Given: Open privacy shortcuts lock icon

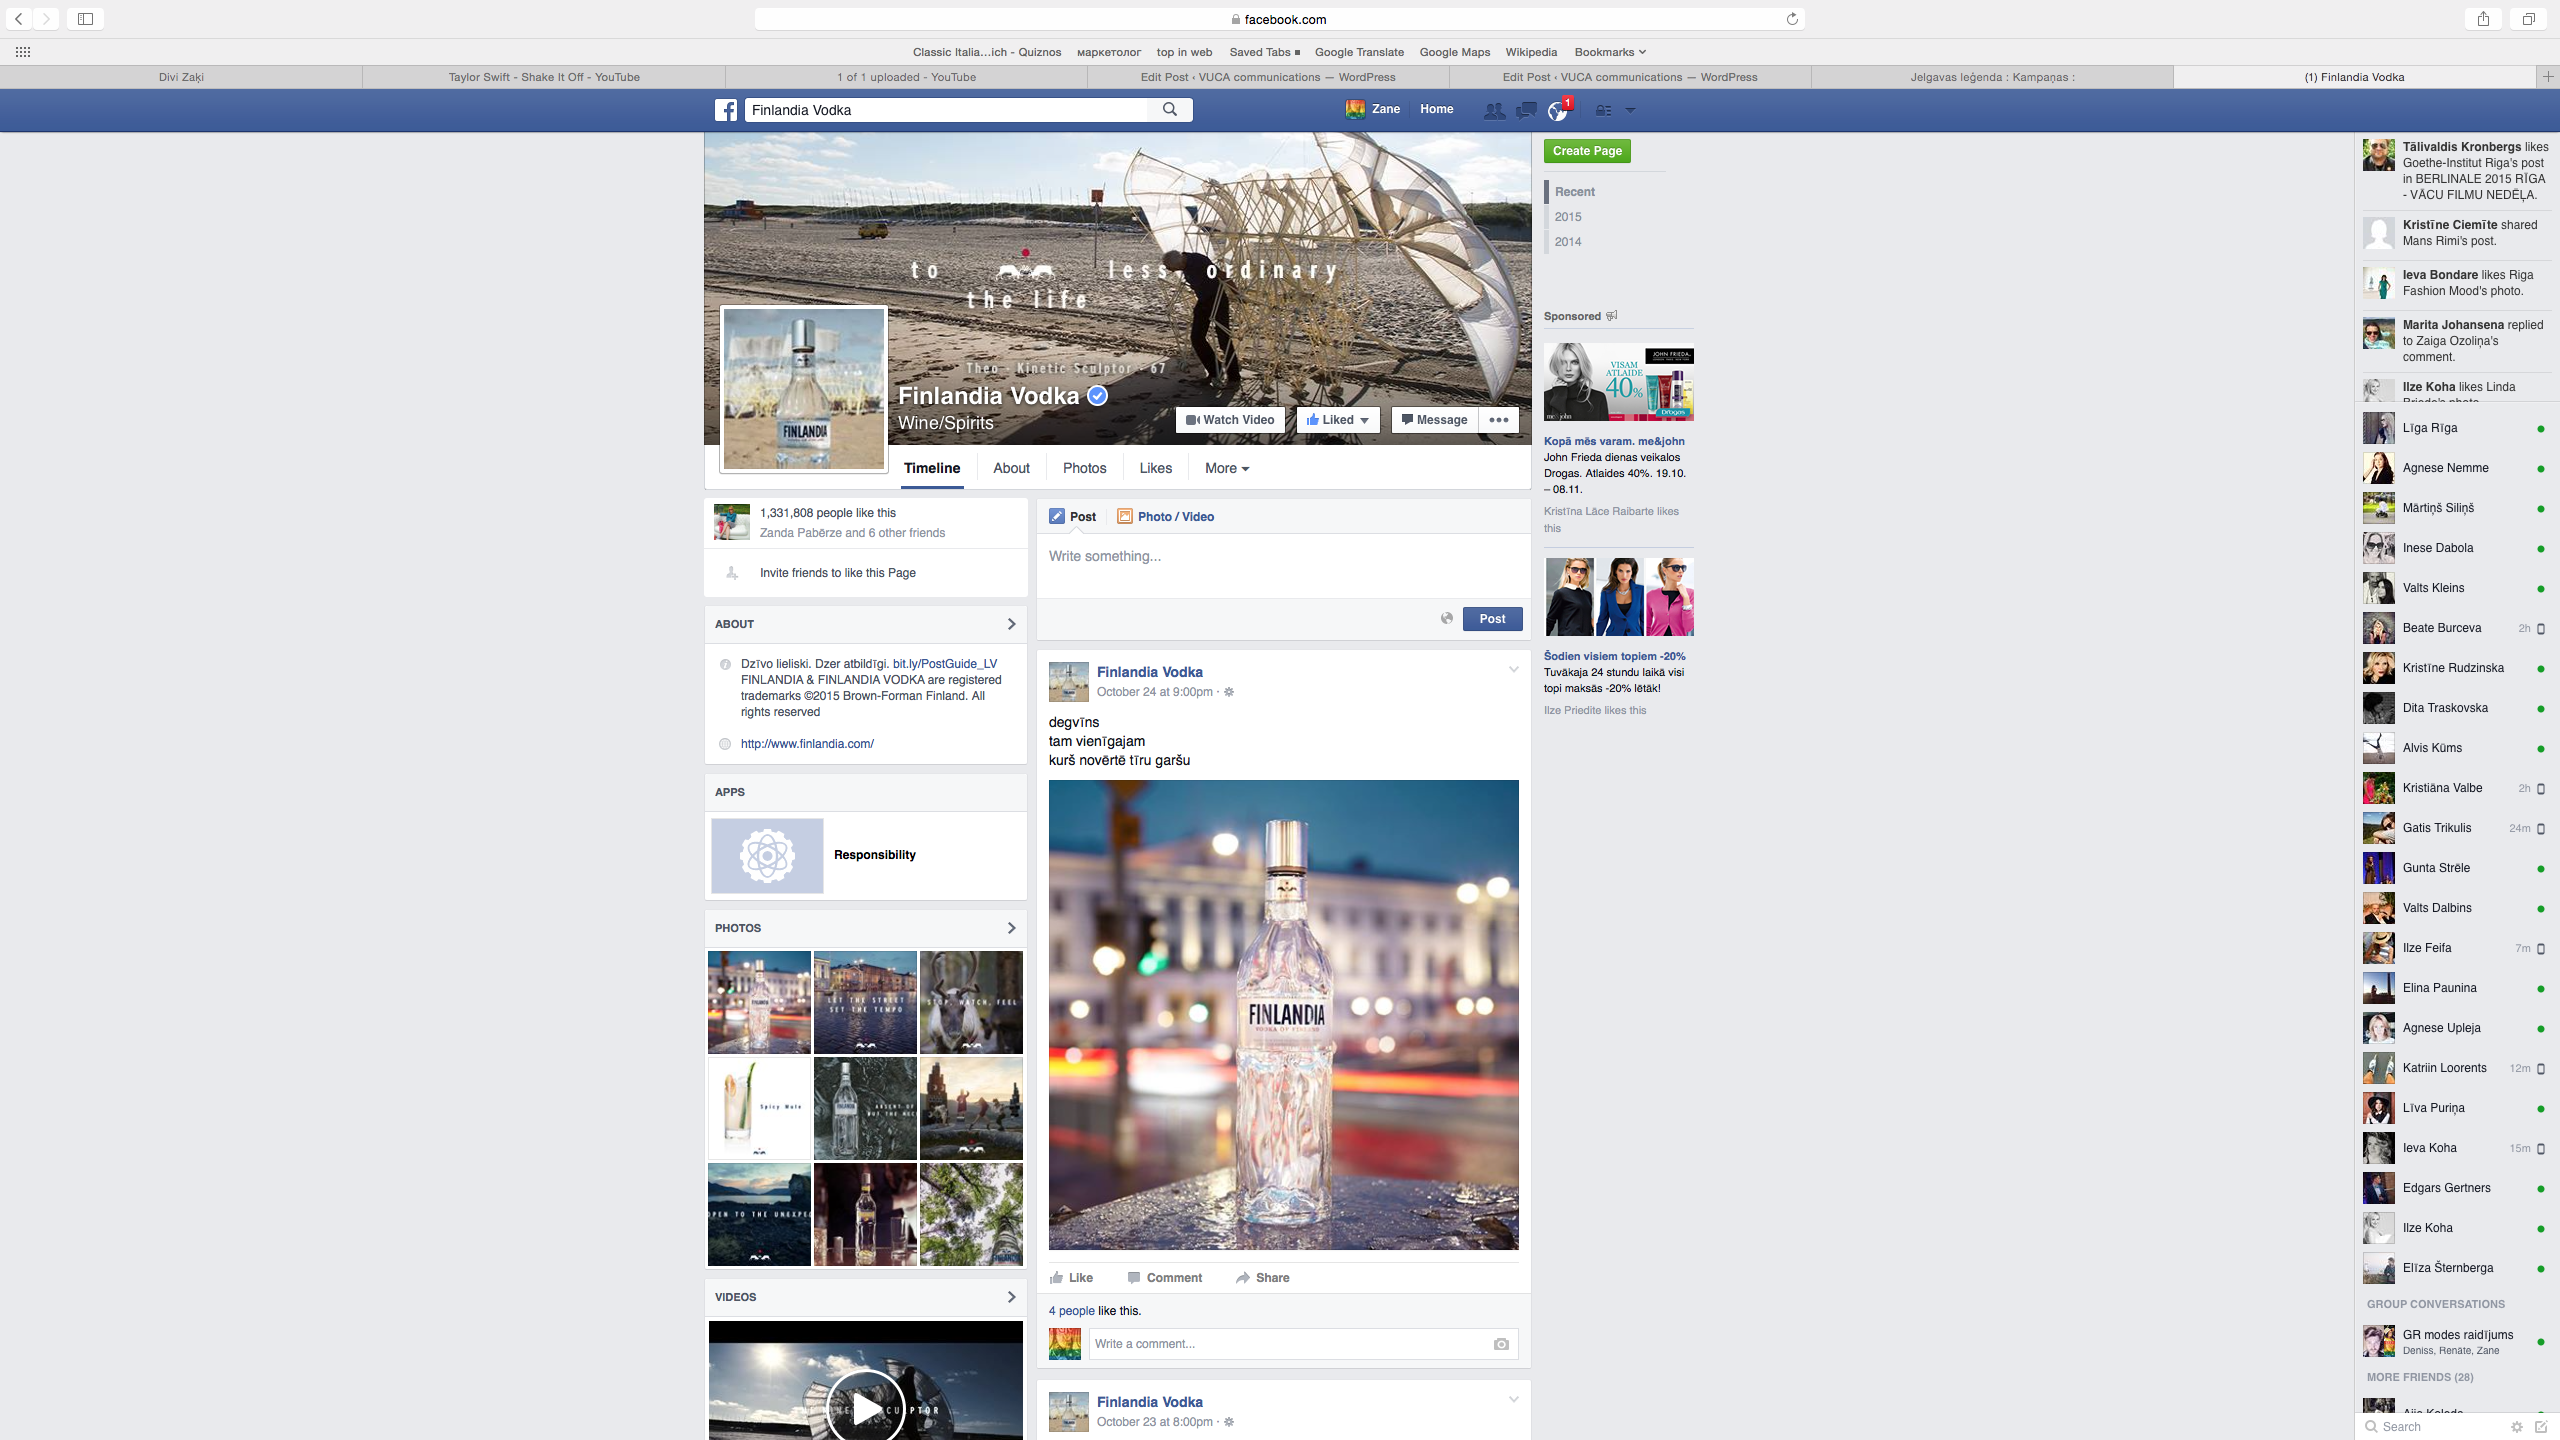Looking at the screenshot, I should [1604, 111].
